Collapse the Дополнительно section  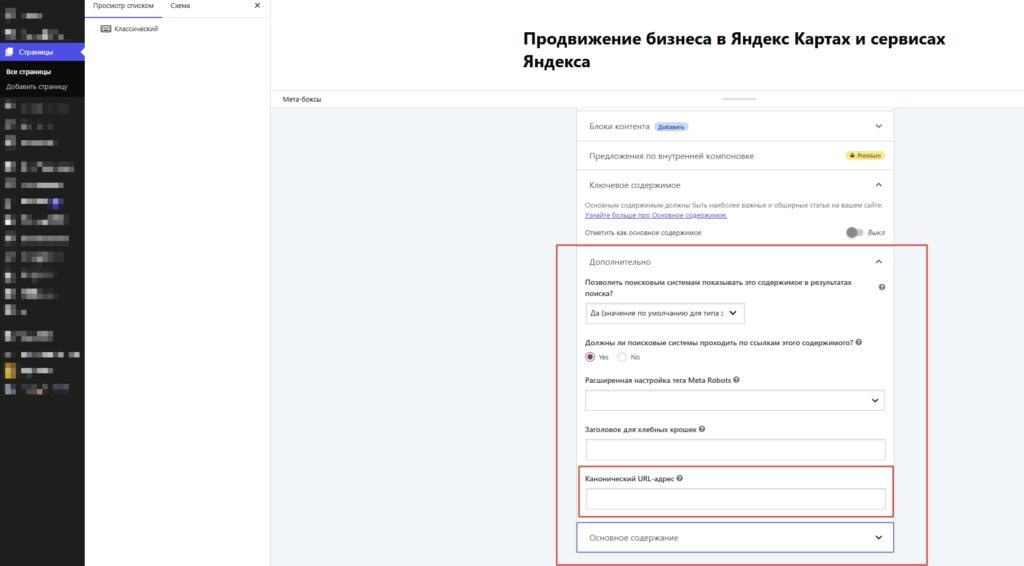[735, 262]
